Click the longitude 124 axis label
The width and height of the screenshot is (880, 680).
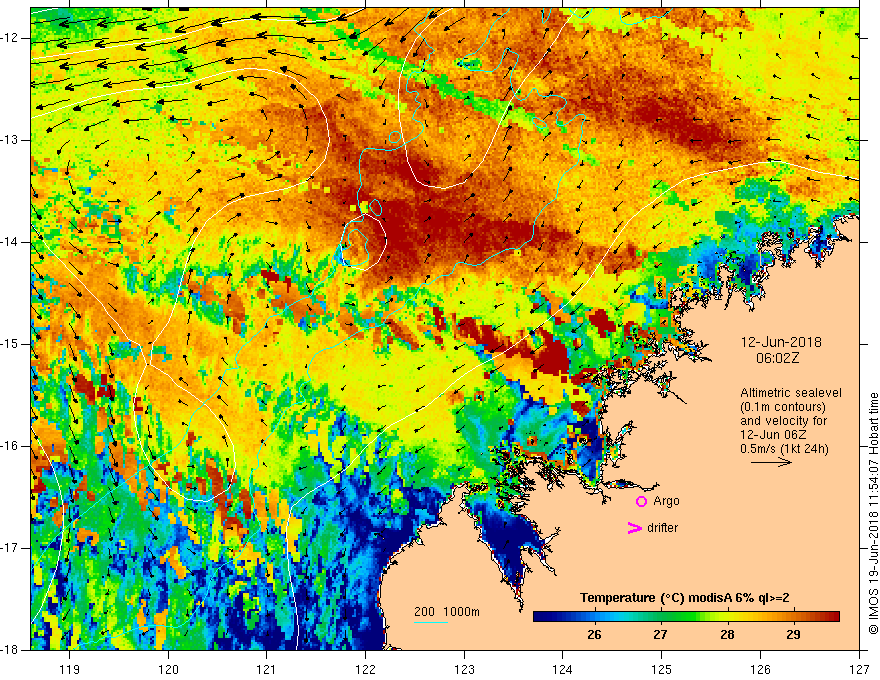pyautogui.click(x=563, y=669)
